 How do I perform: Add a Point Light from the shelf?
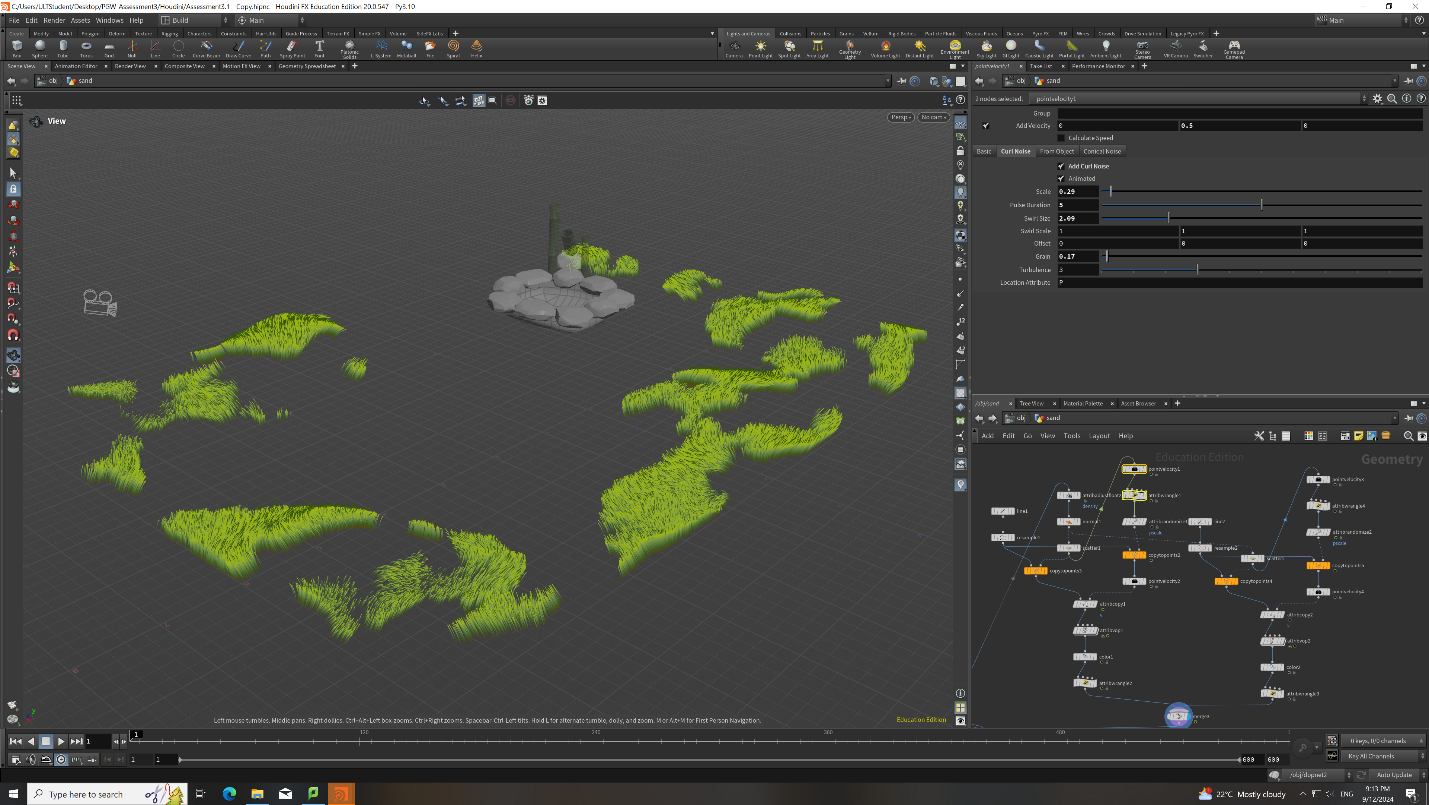(761, 47)
